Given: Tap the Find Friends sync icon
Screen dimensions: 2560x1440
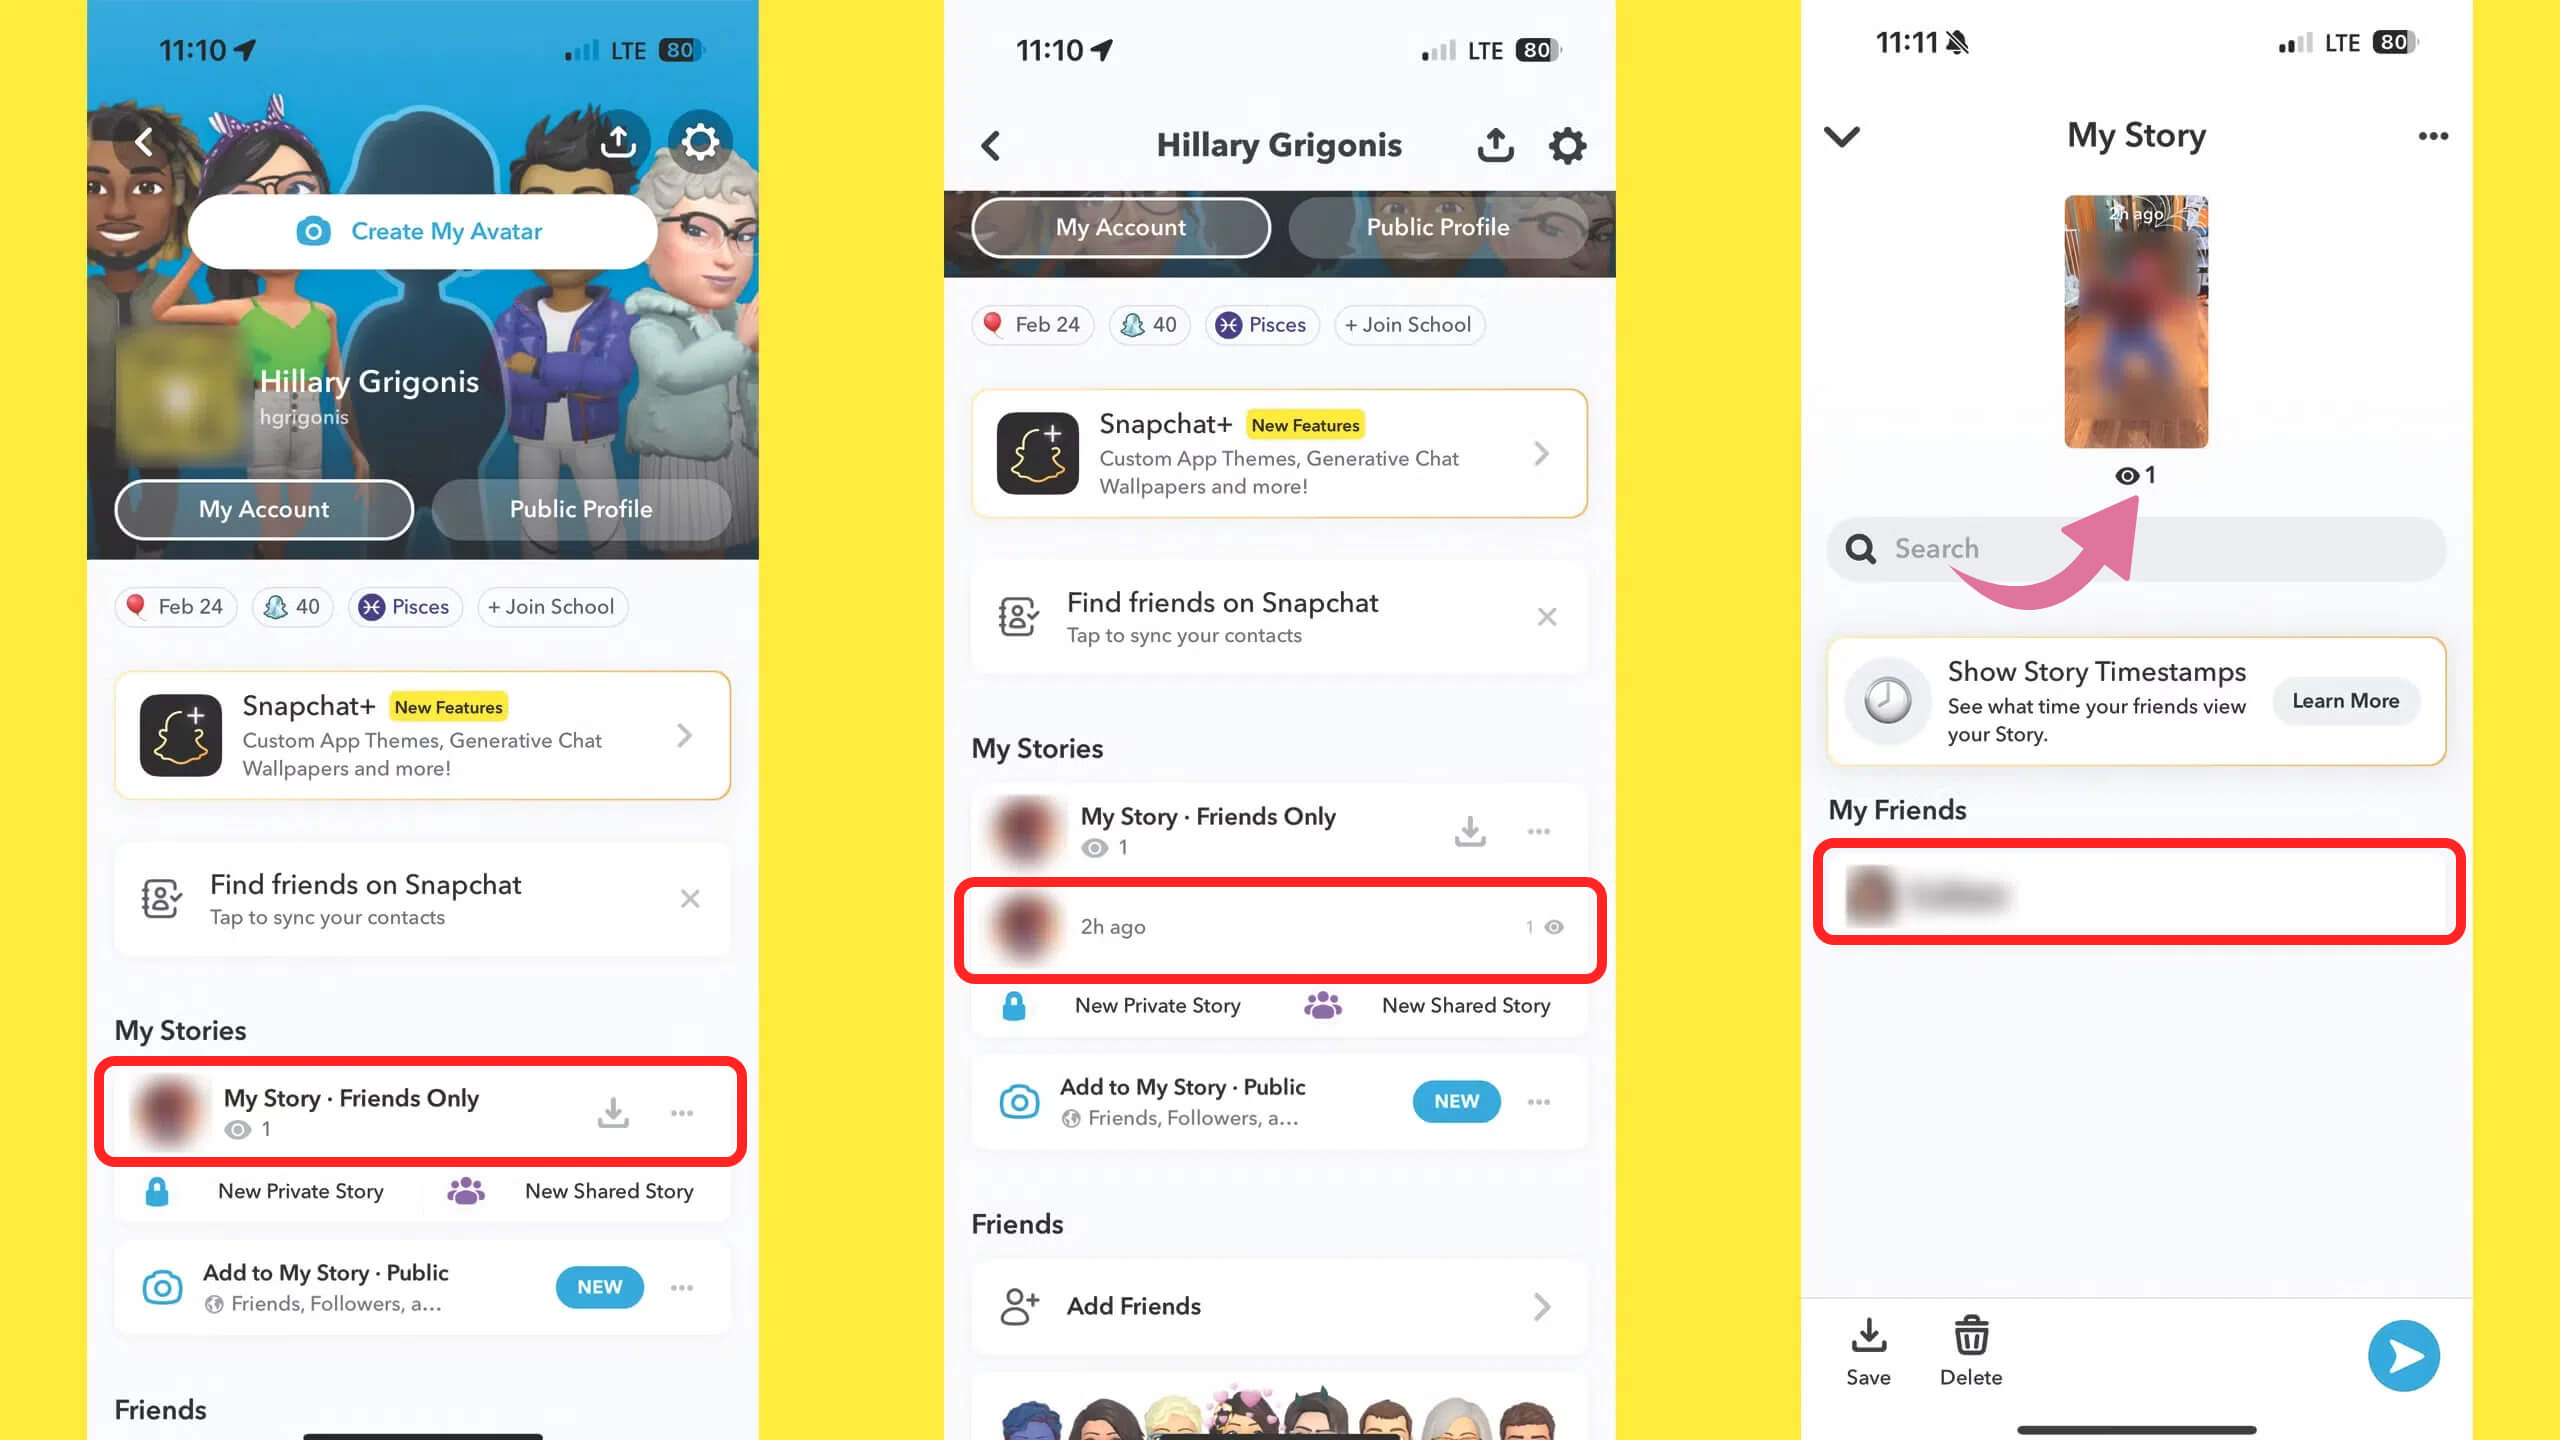Looking at the screenshot, I should (x=162, y=897).
